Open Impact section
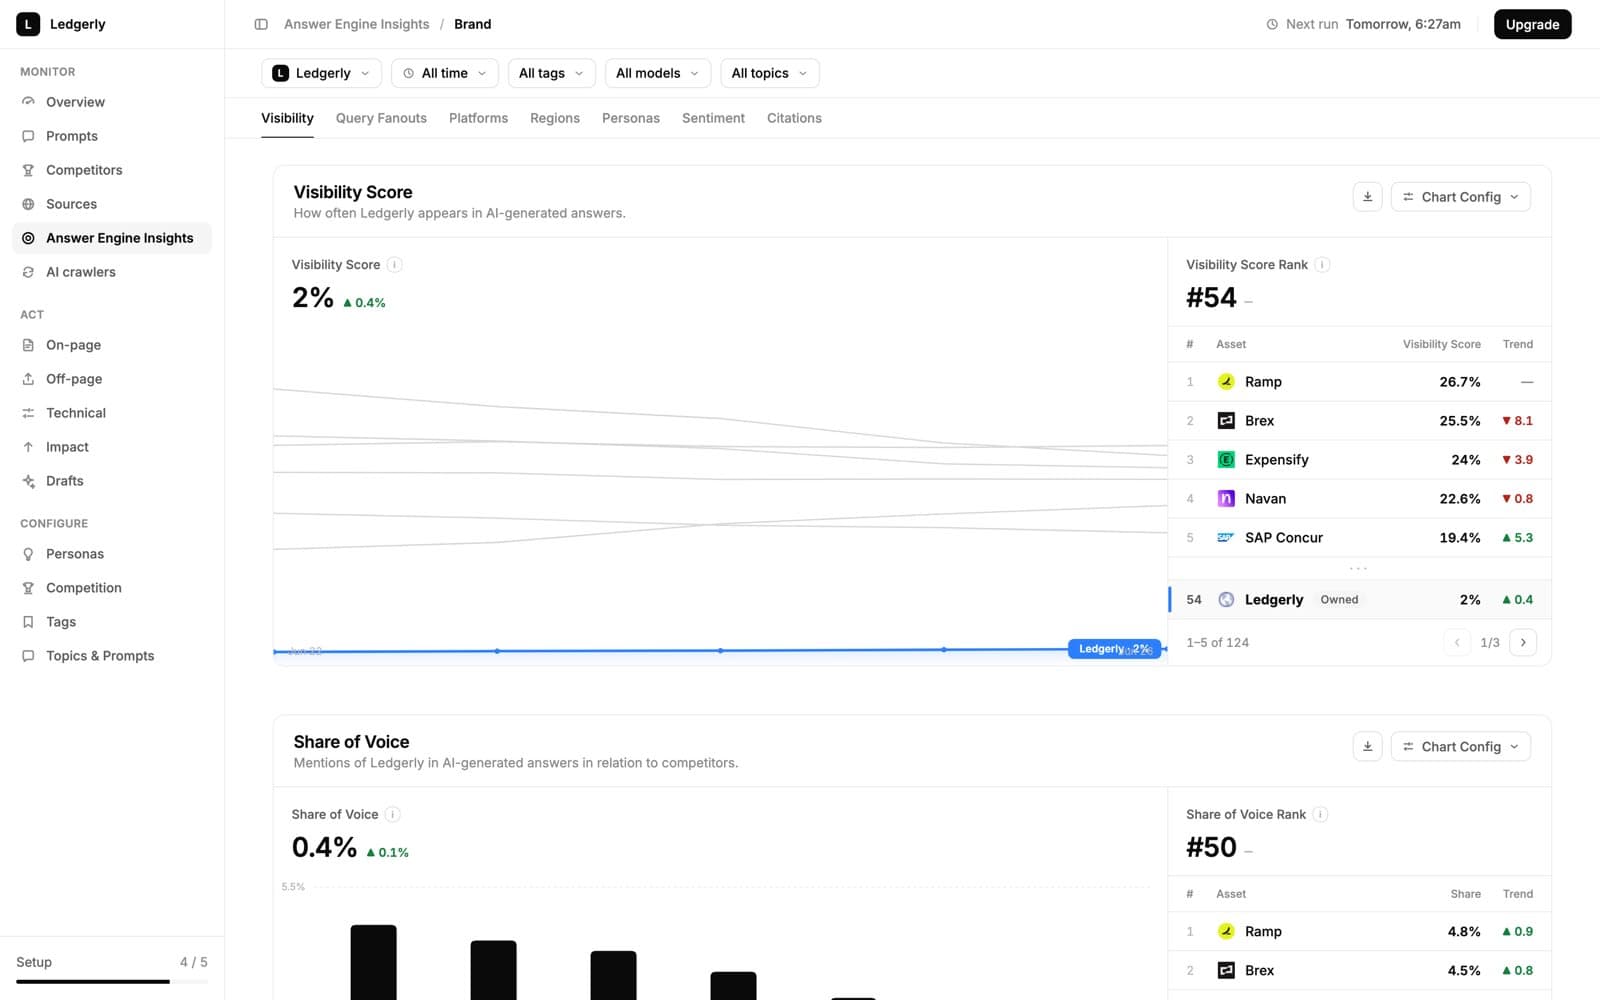The image size is (1600, 1000). point(111,447)
